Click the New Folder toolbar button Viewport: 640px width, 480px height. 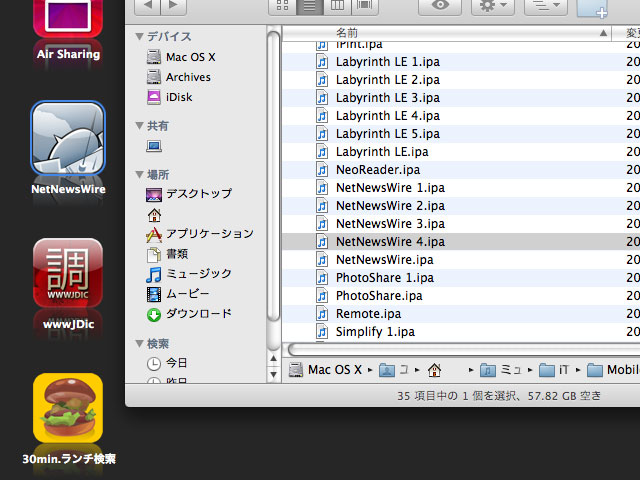[x=592, y=8]
